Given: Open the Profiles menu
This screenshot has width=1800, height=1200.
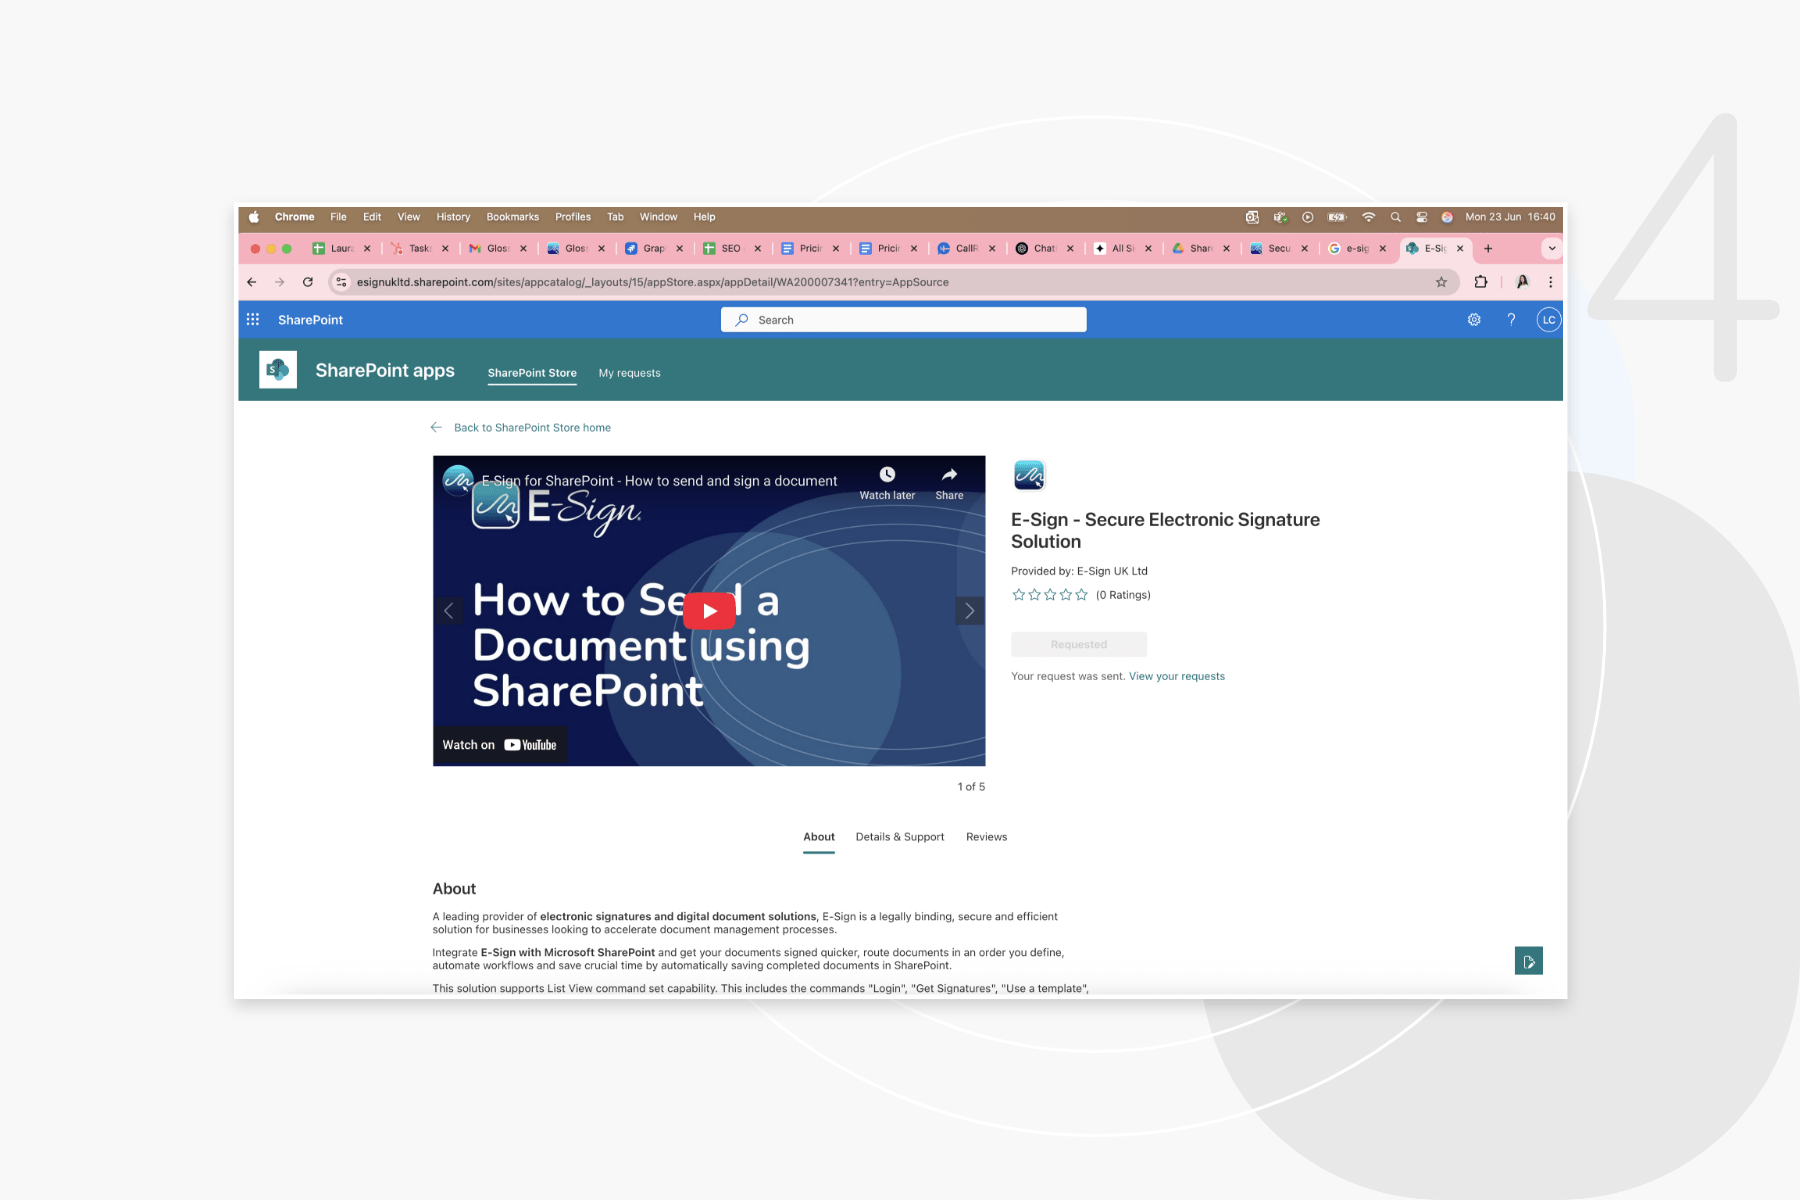Looking at the screenshot, I should coord(573,217).
